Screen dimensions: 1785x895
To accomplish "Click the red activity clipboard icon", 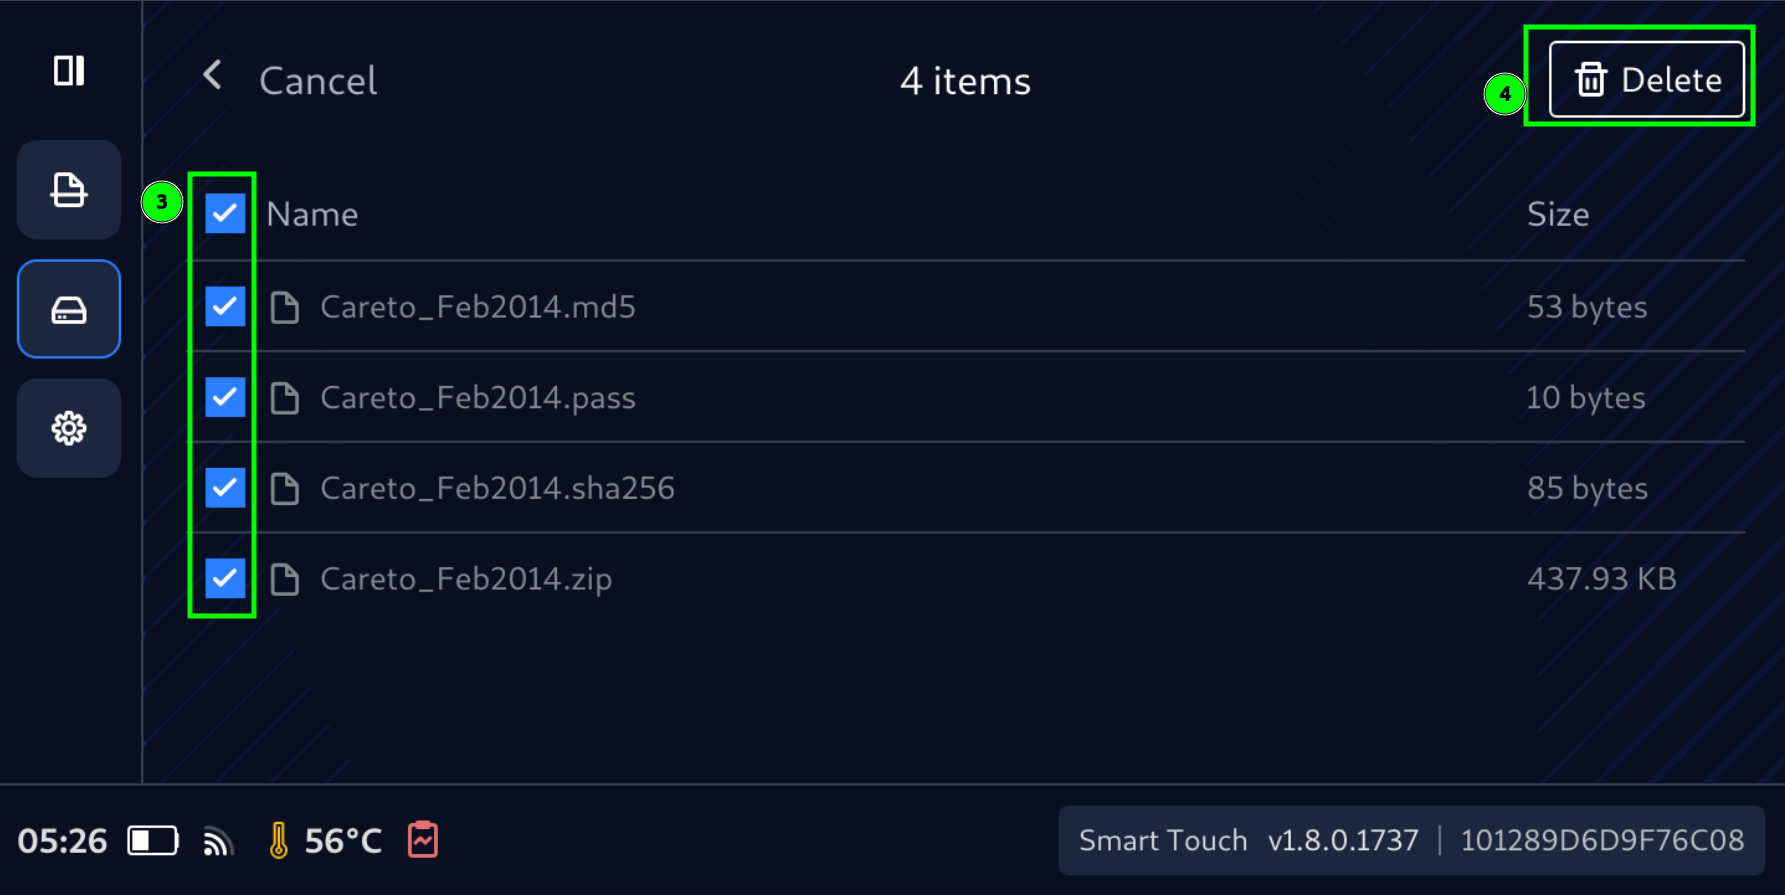I will 423,840.
